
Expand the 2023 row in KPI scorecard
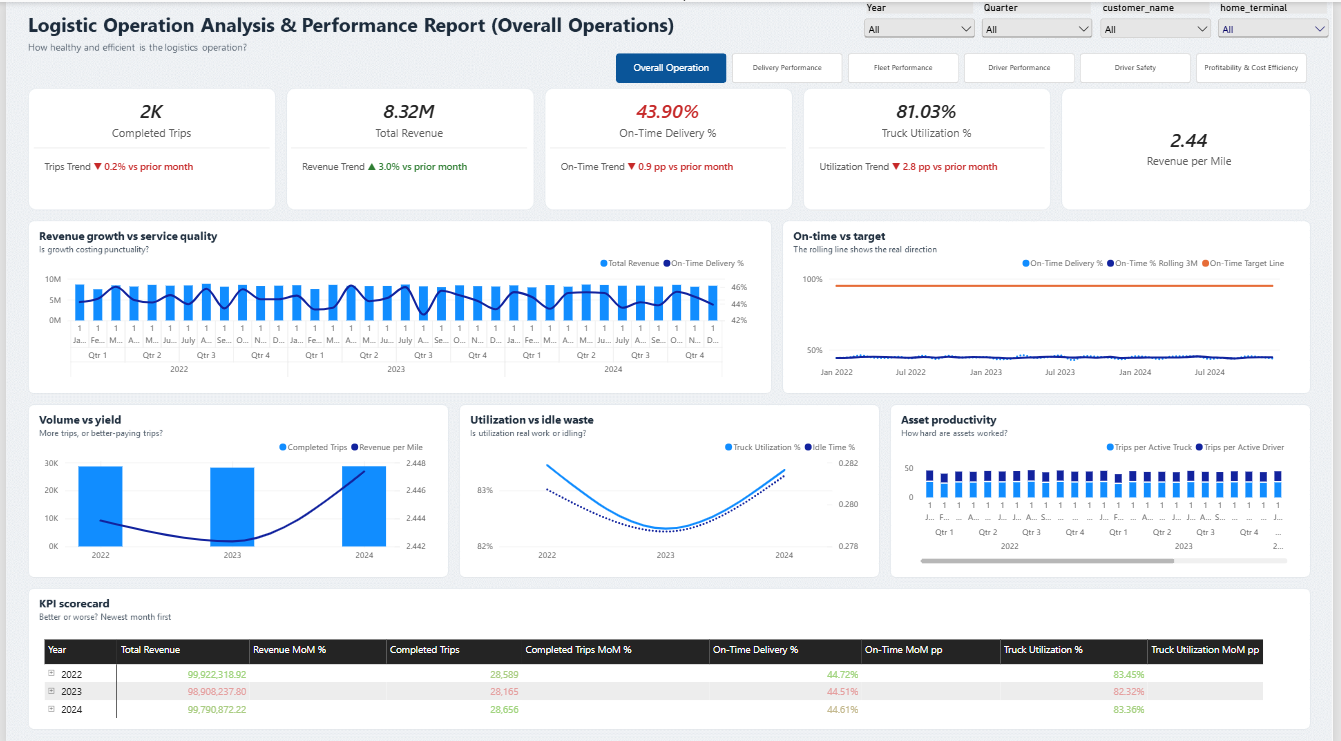coord(52,691)
